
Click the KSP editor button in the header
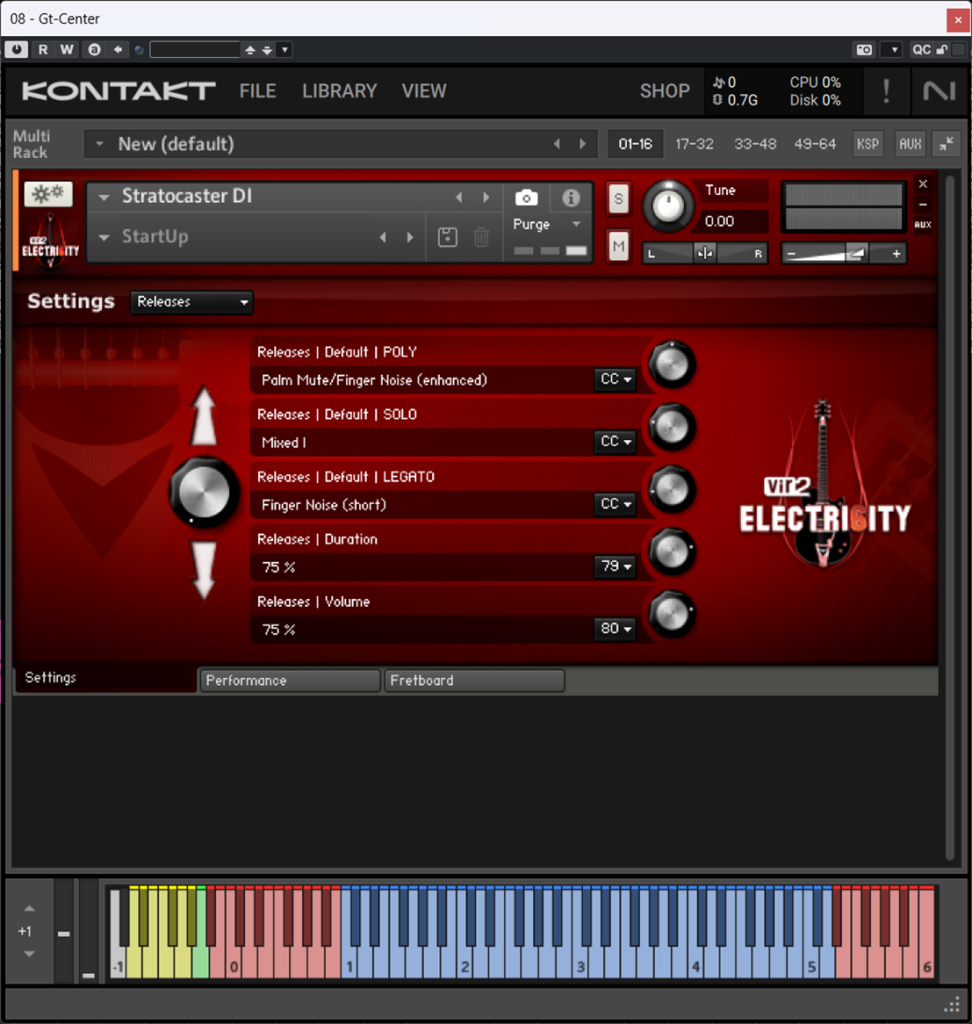867,143
